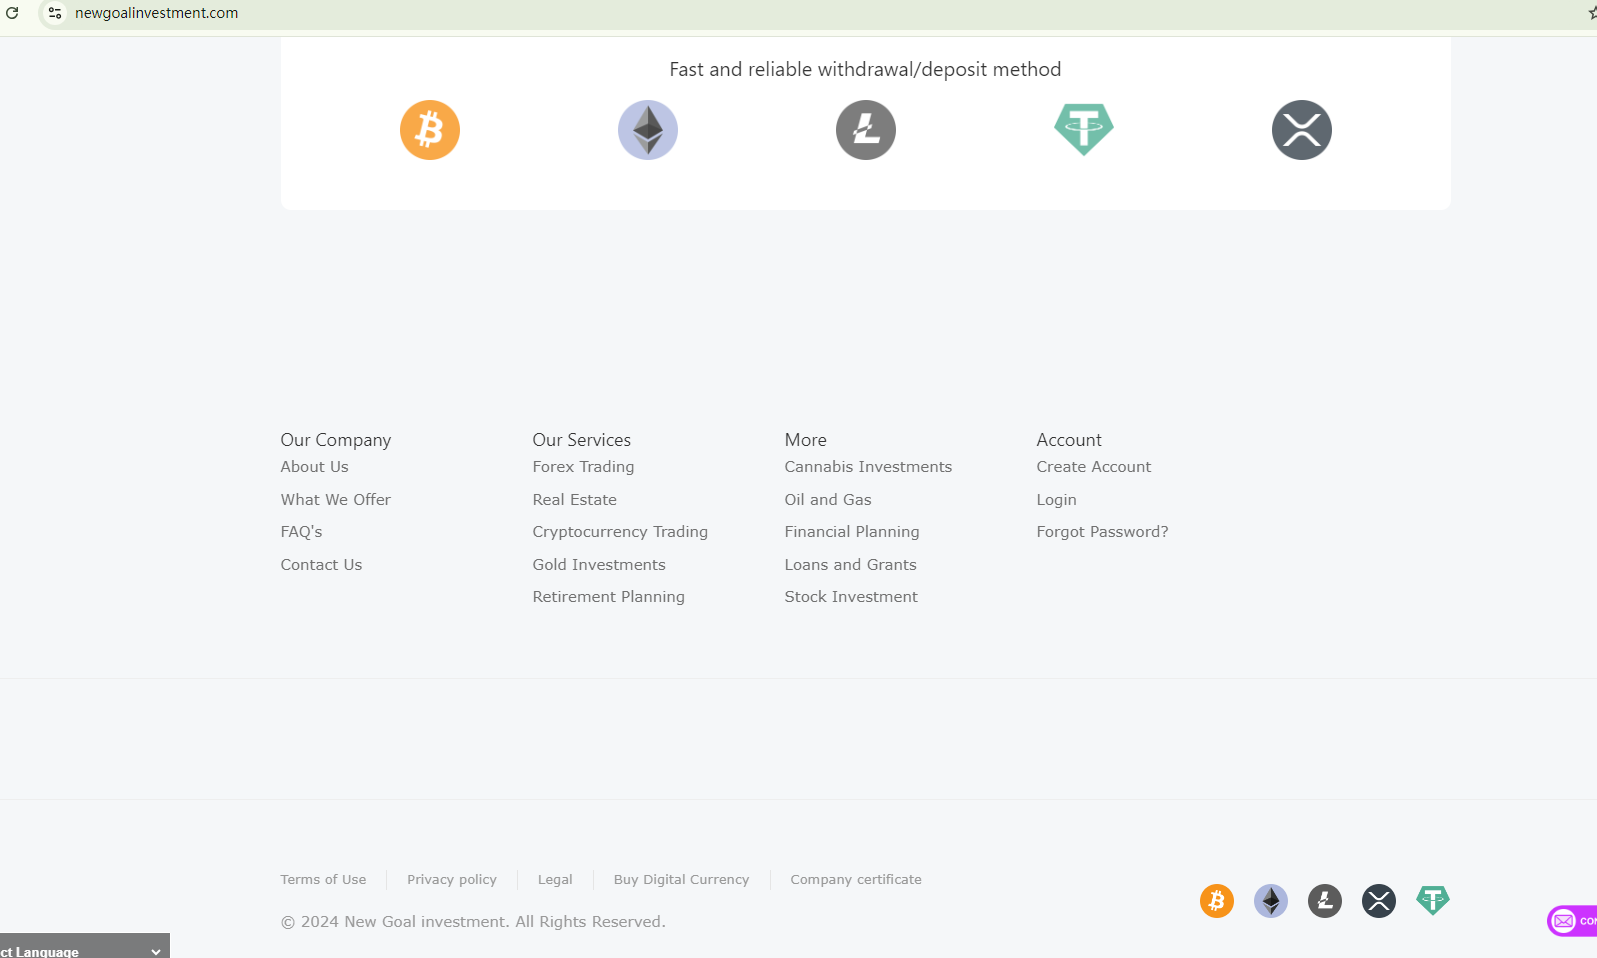Click the large Litecoin icon

tap(866, 130)
